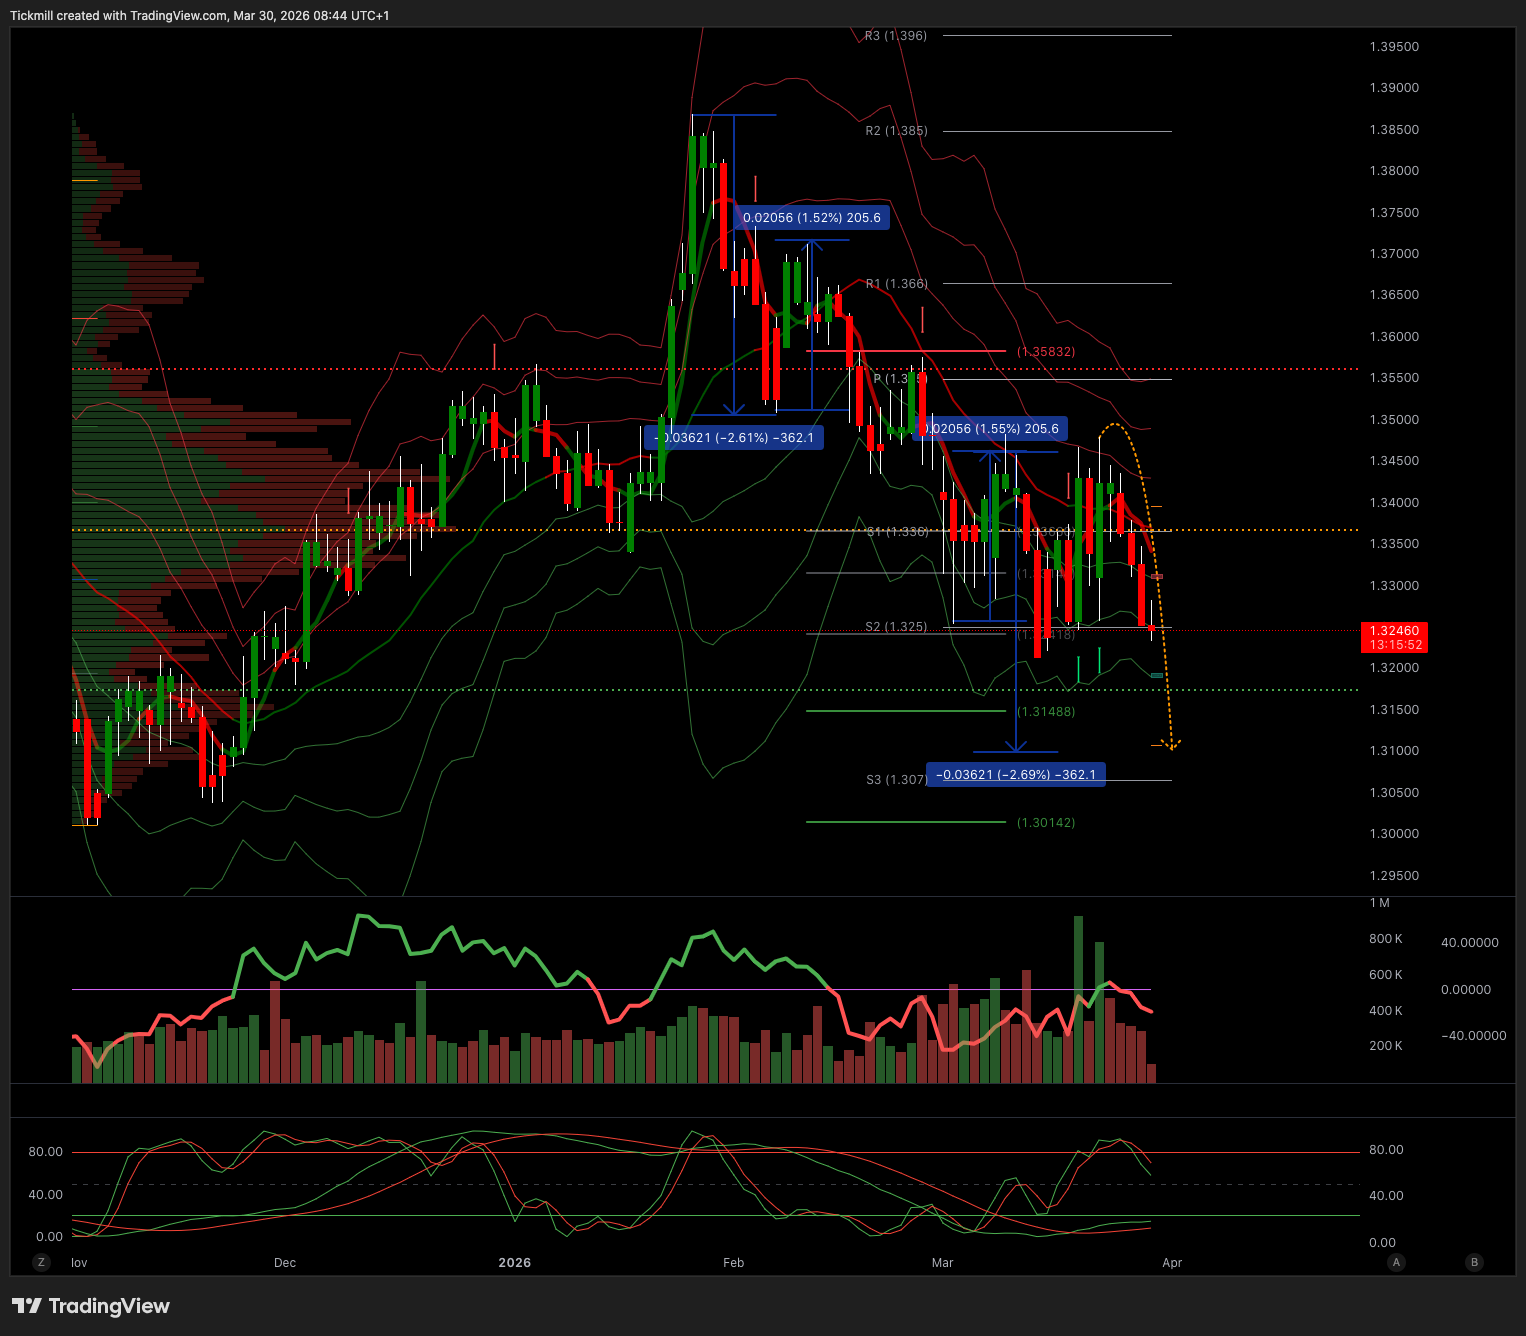Click the R3 (1.396) pivot label
This screenshot has width=1526, height=1336.
tap(896, 36)
